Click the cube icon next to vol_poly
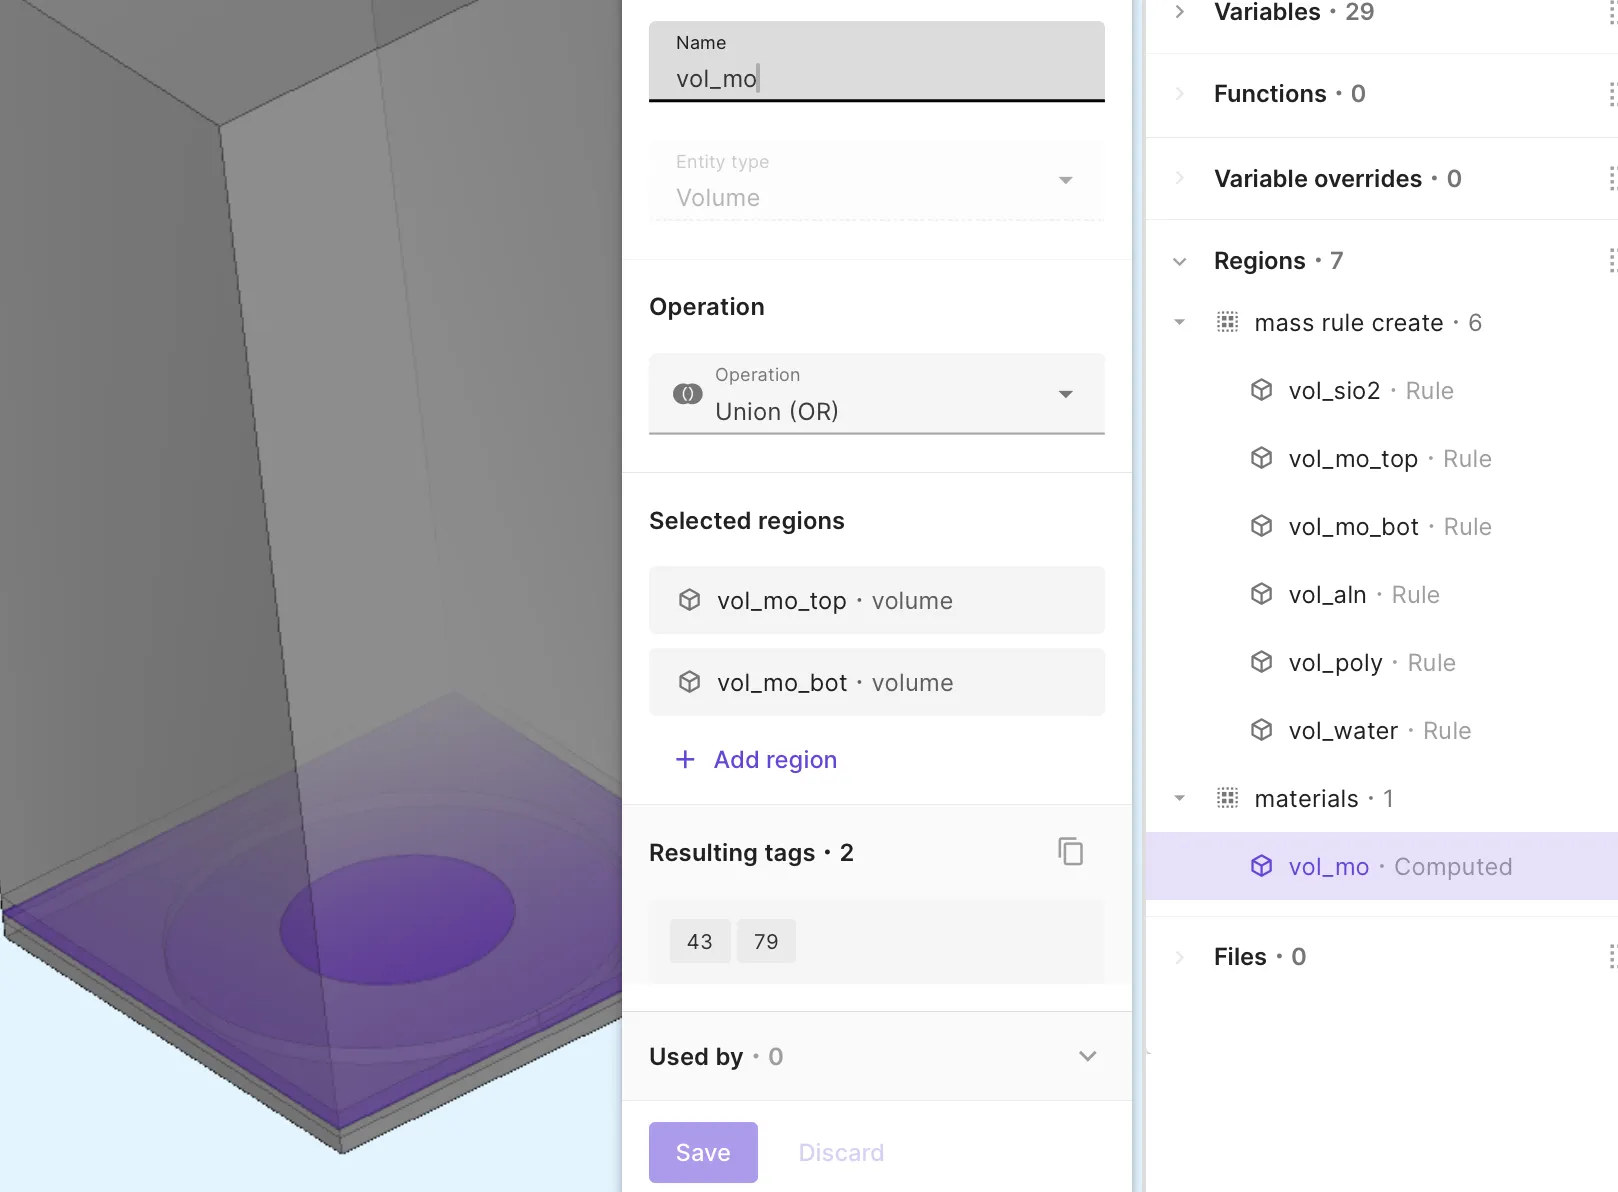The width and height of the screenshot is (1618, 1192). pyautogui.click(x=1262, y=662)
